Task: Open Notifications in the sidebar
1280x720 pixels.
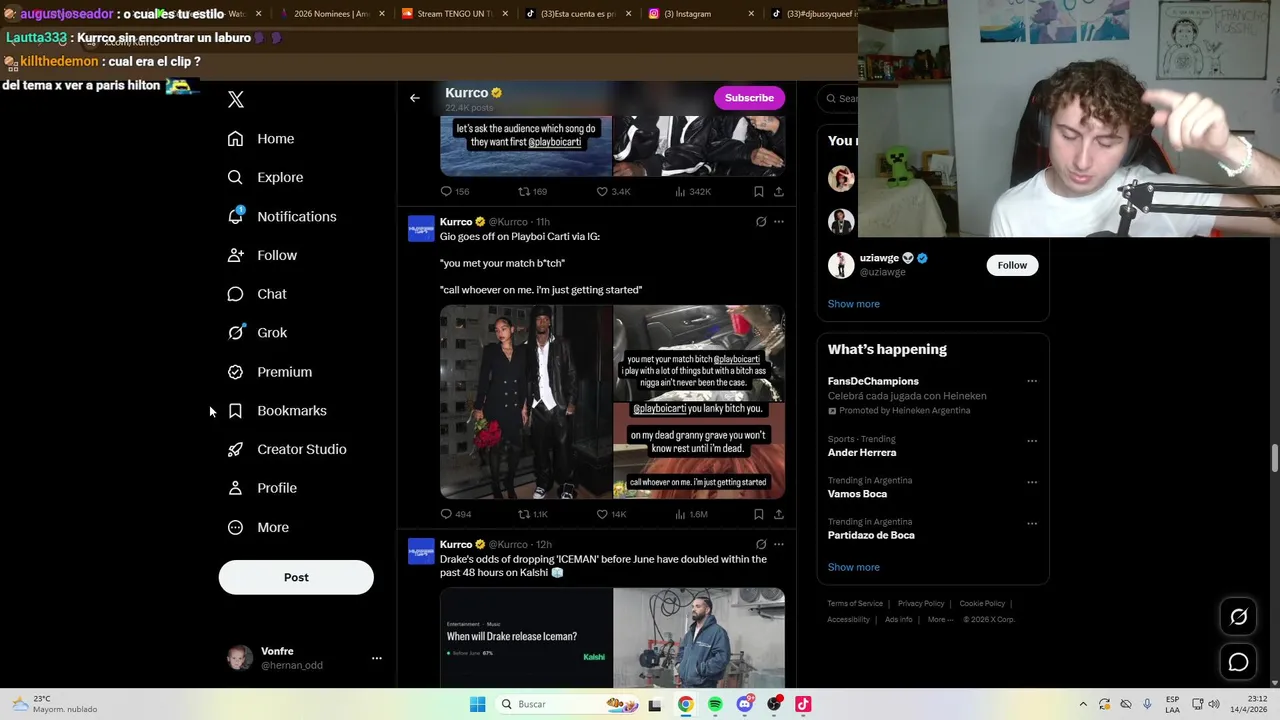Action: [282, 217]
